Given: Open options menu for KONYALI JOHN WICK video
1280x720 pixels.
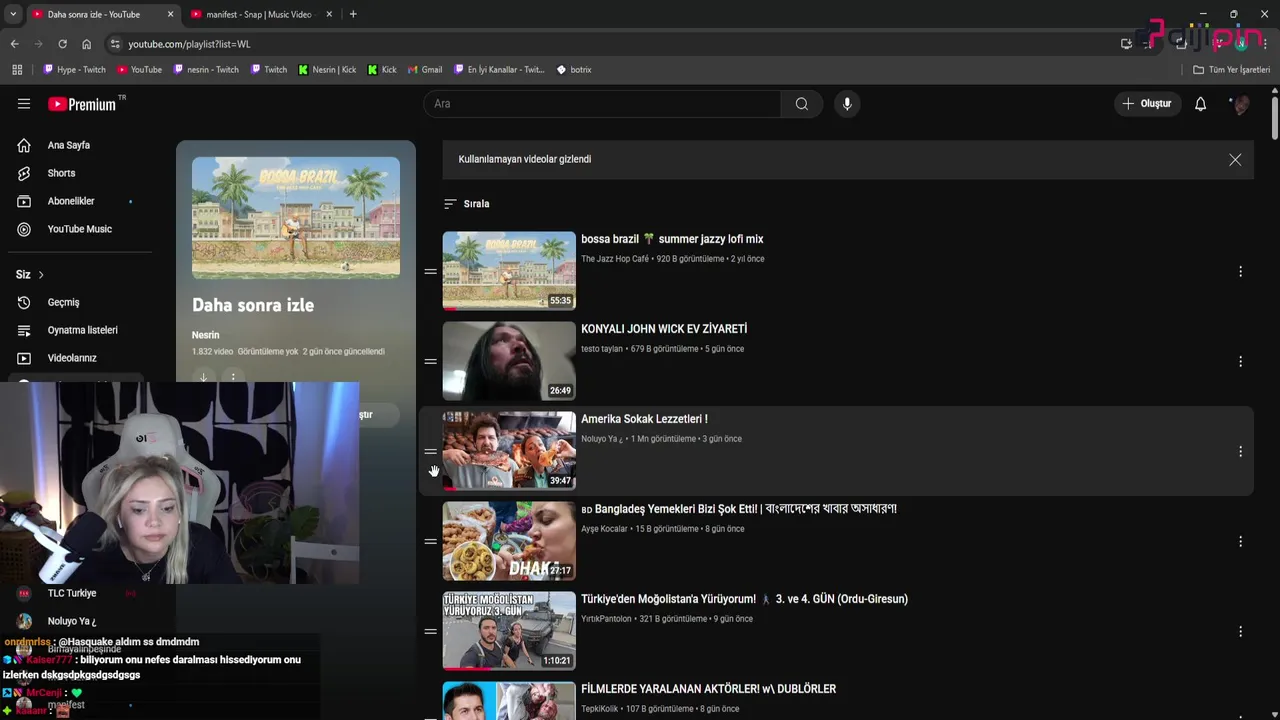Looking at the screenshot, I should point(1240,361).
